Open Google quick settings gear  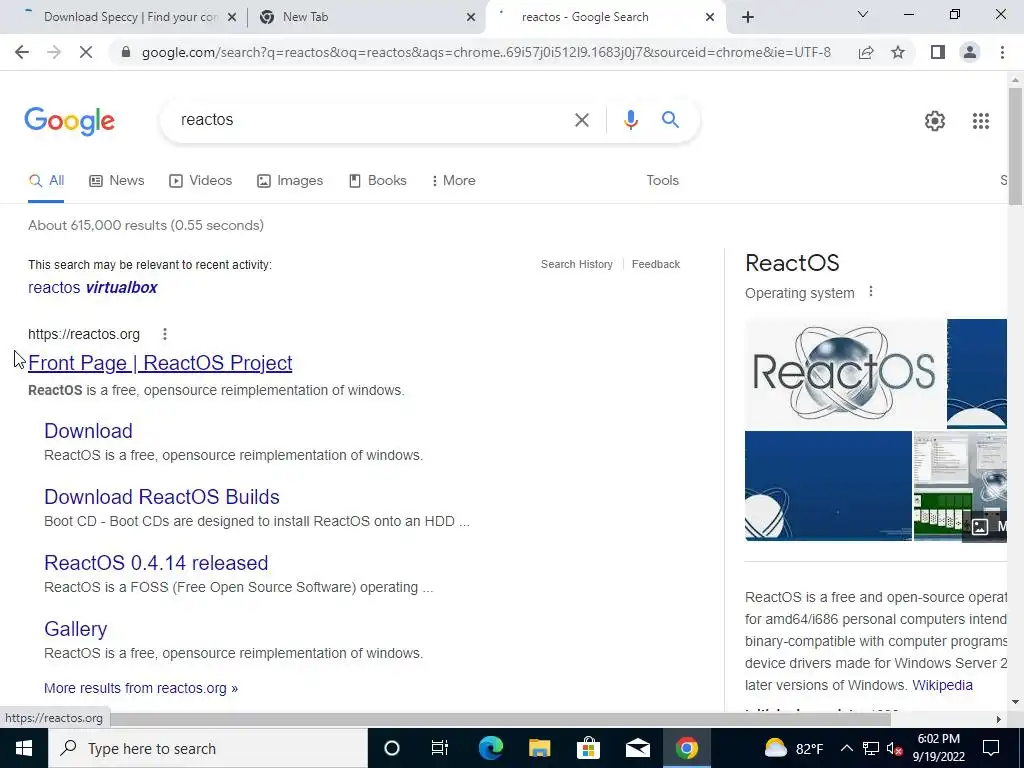pyautogui.click(x=935, y=121)
